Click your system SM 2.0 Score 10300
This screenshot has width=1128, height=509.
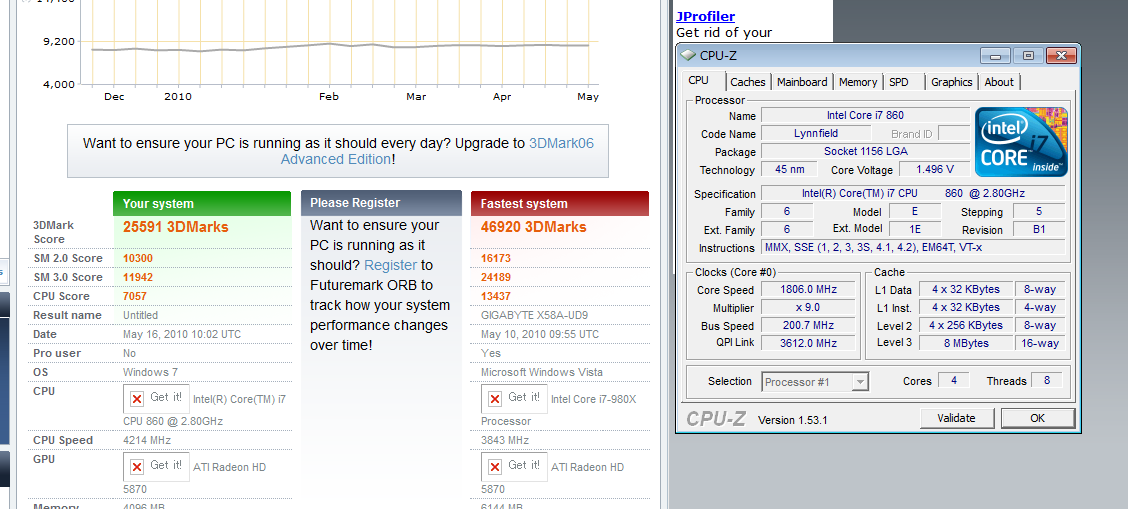pos(137,258)
